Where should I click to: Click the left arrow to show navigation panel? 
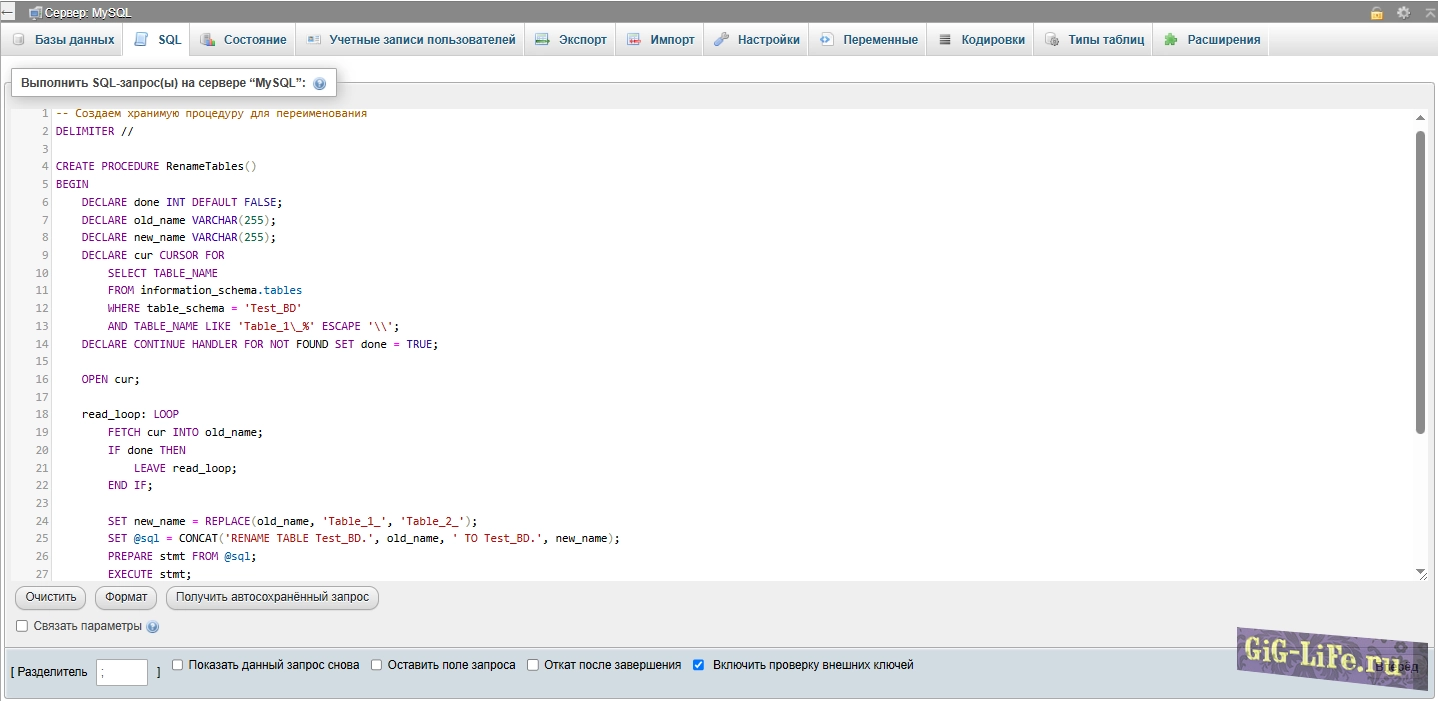pyautogui.click(x=7, y=13)
